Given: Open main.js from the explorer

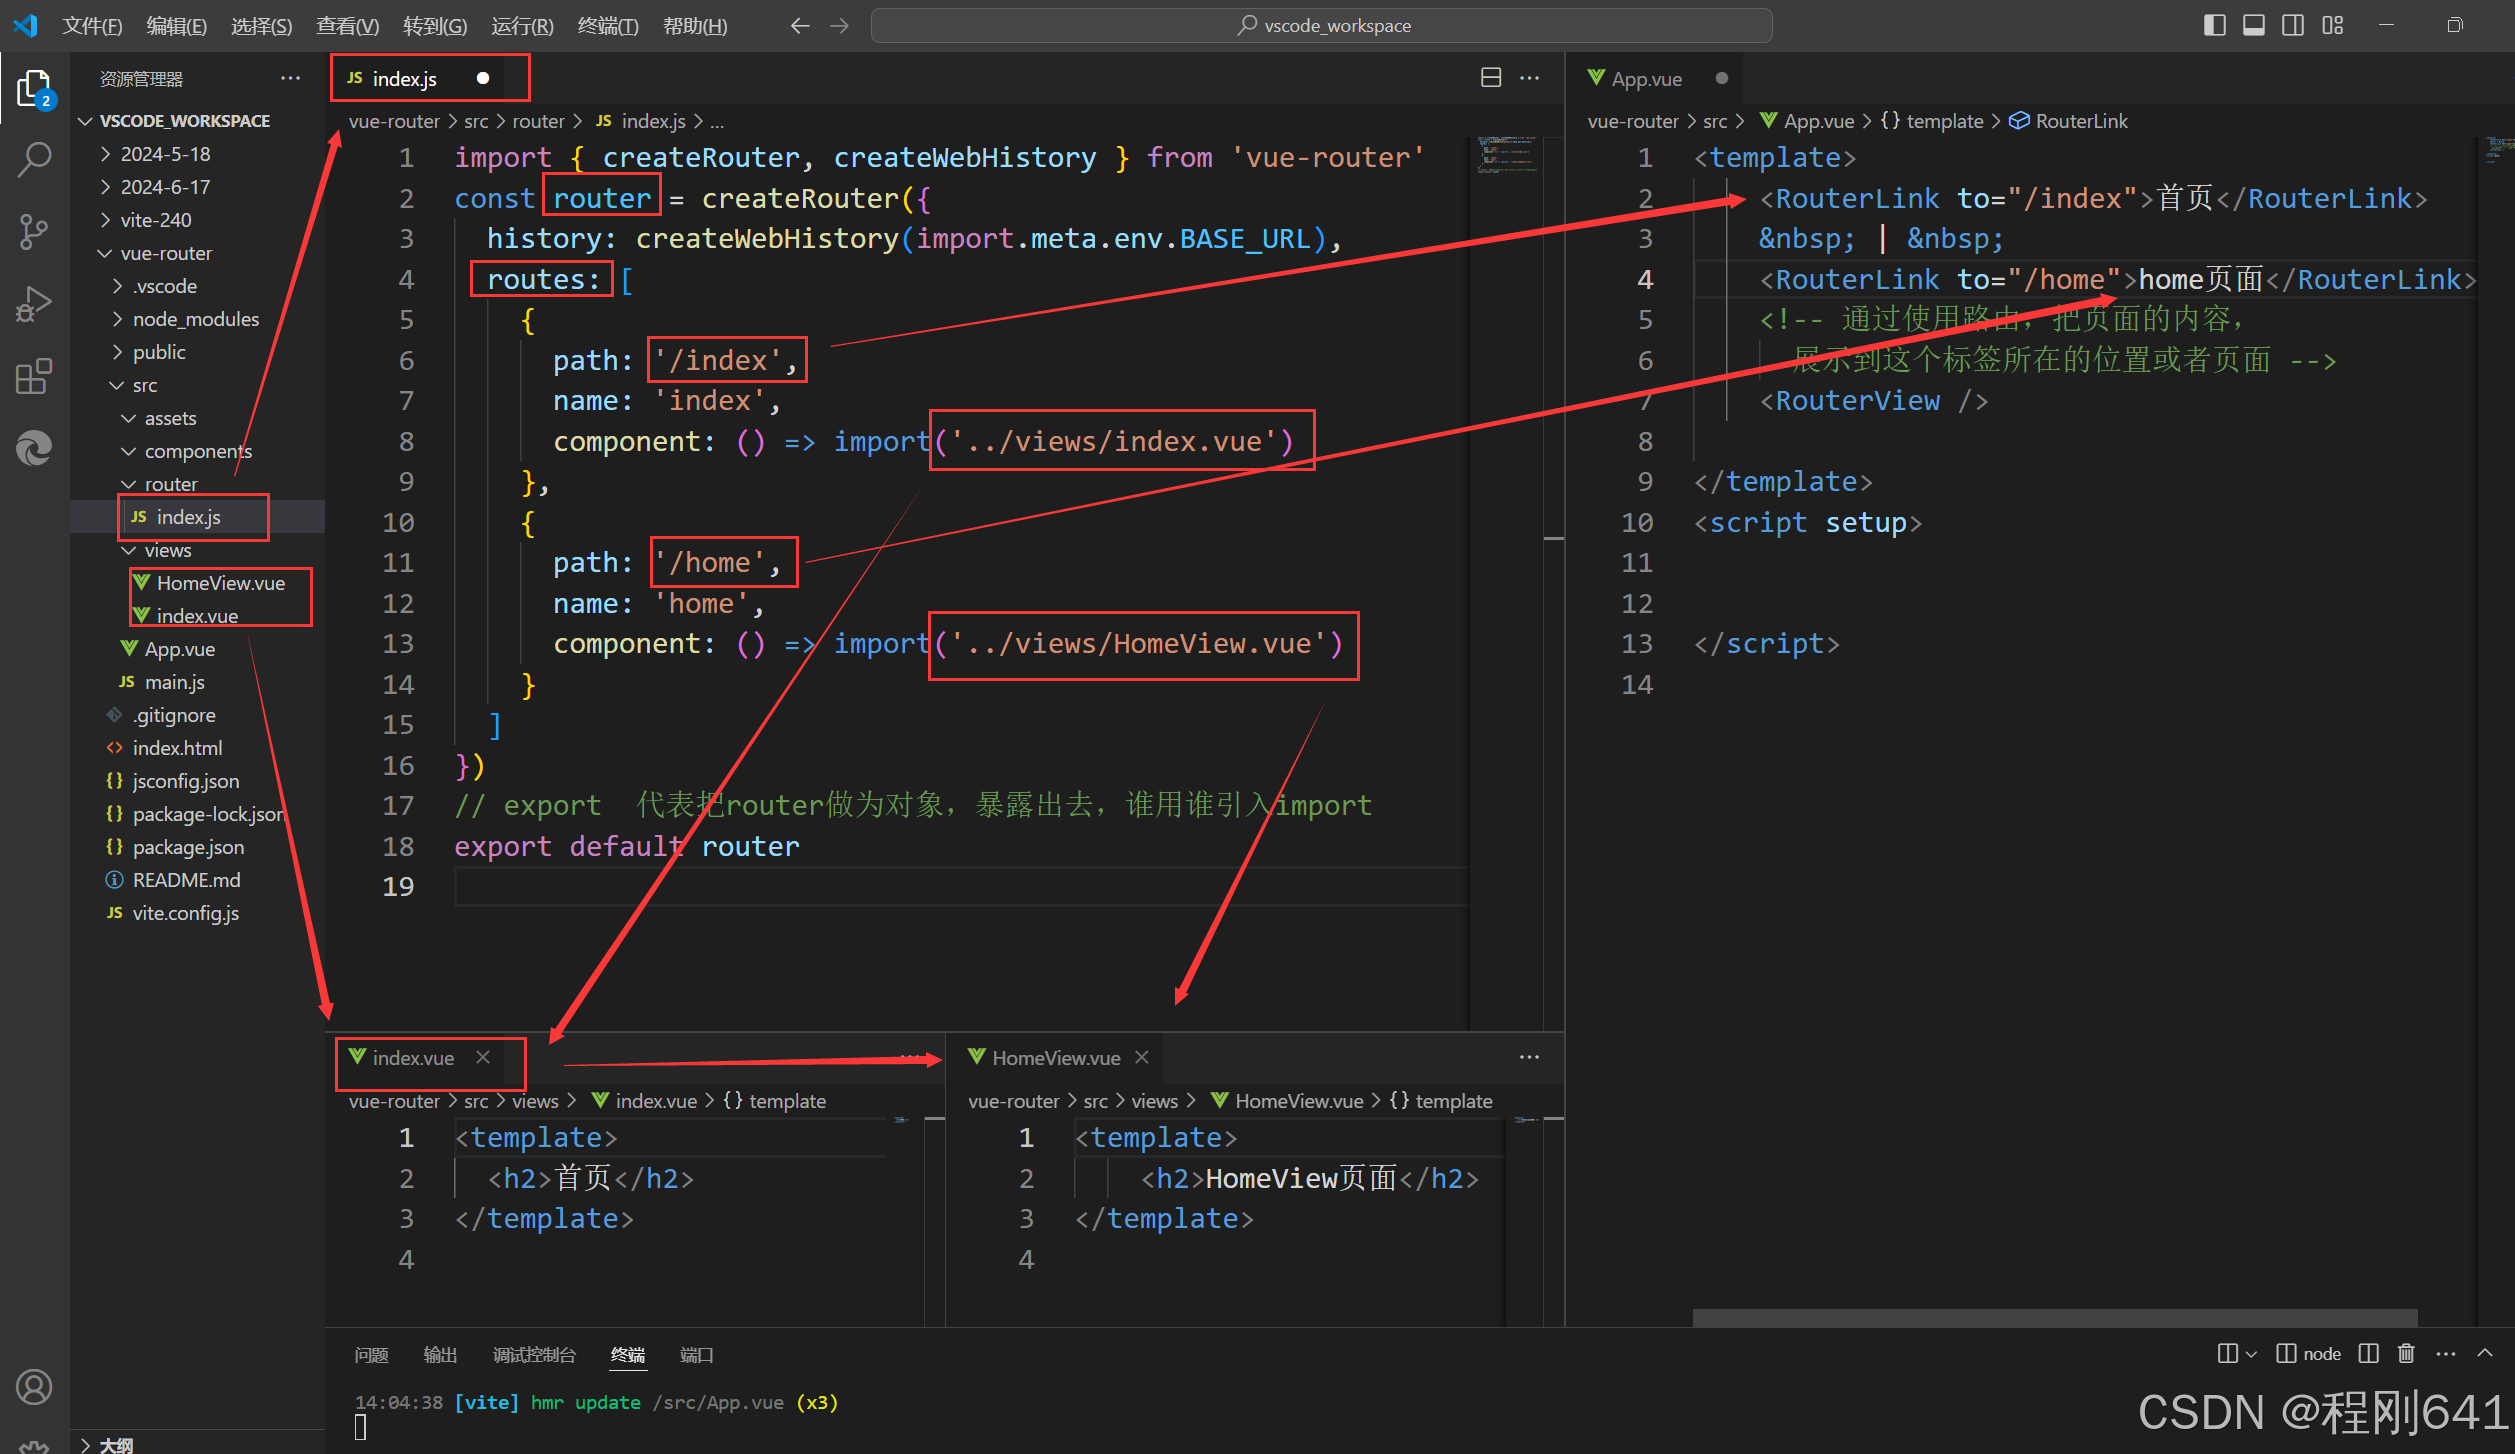Looking at the screenshot, I should (x=174, y=682).
